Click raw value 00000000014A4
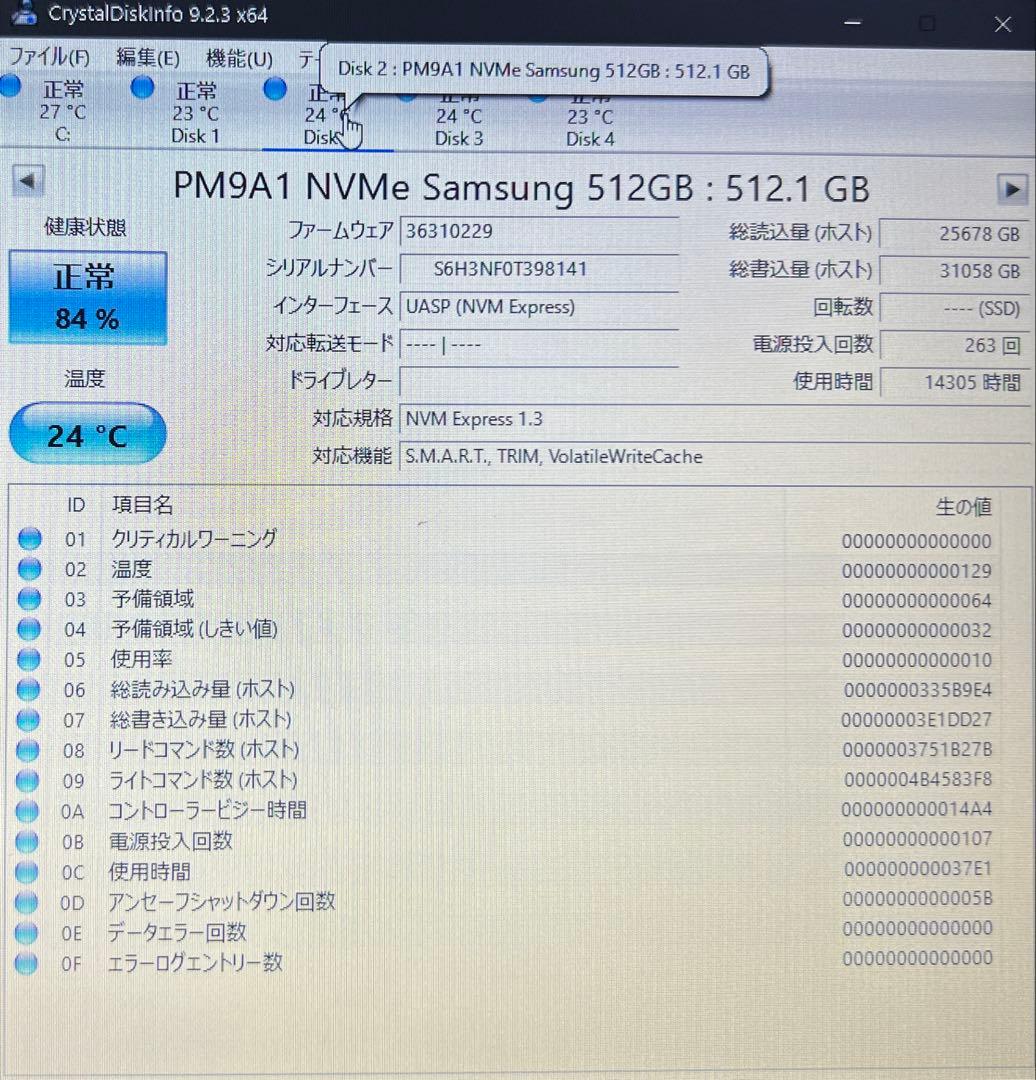The height and width of the screenshot is (1080, 1036). (916, 809)
